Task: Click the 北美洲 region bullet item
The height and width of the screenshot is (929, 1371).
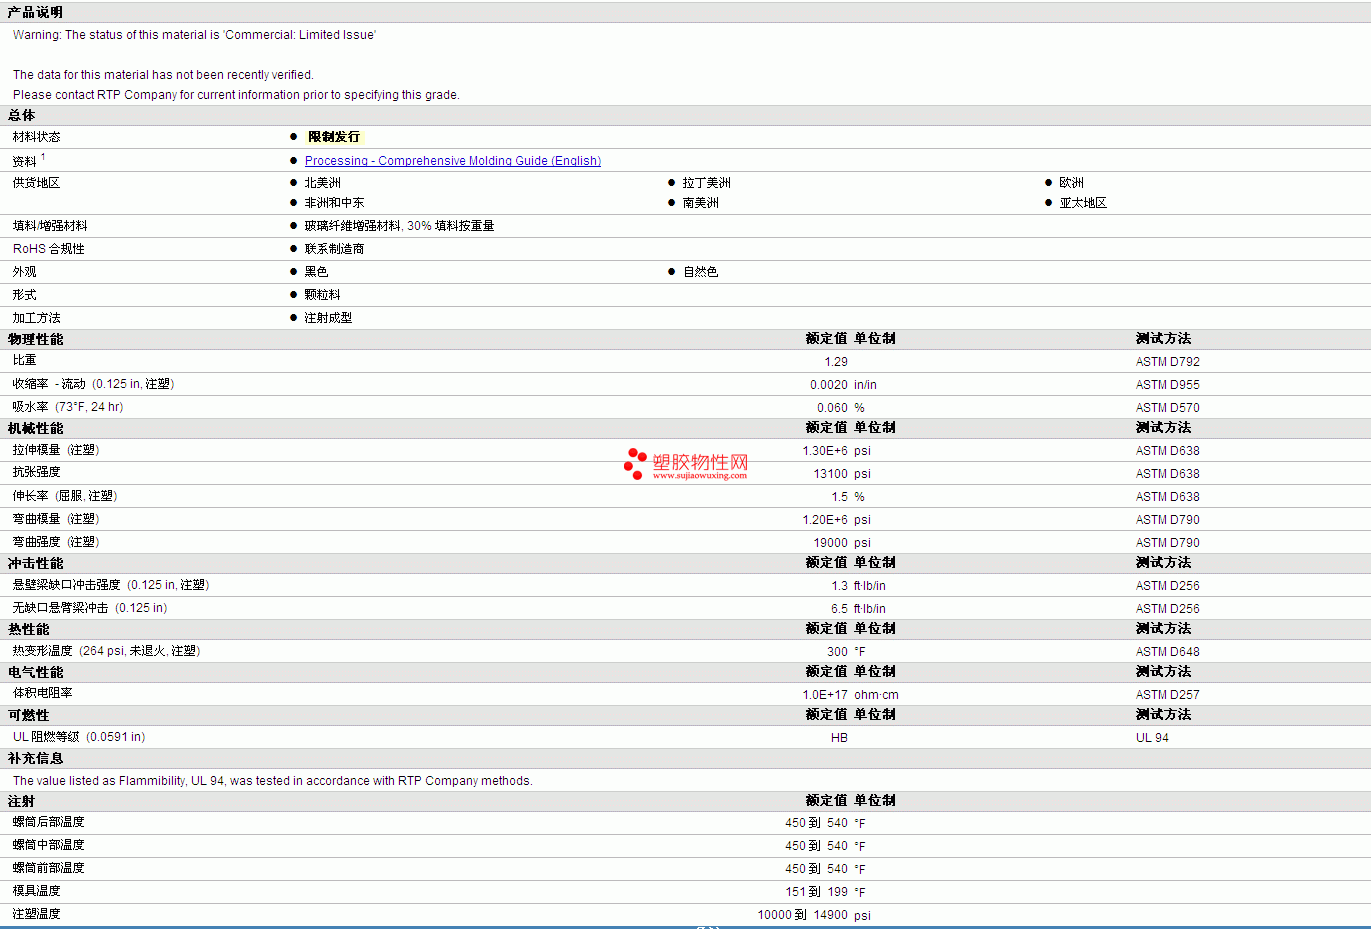Action: pos(322,183)
